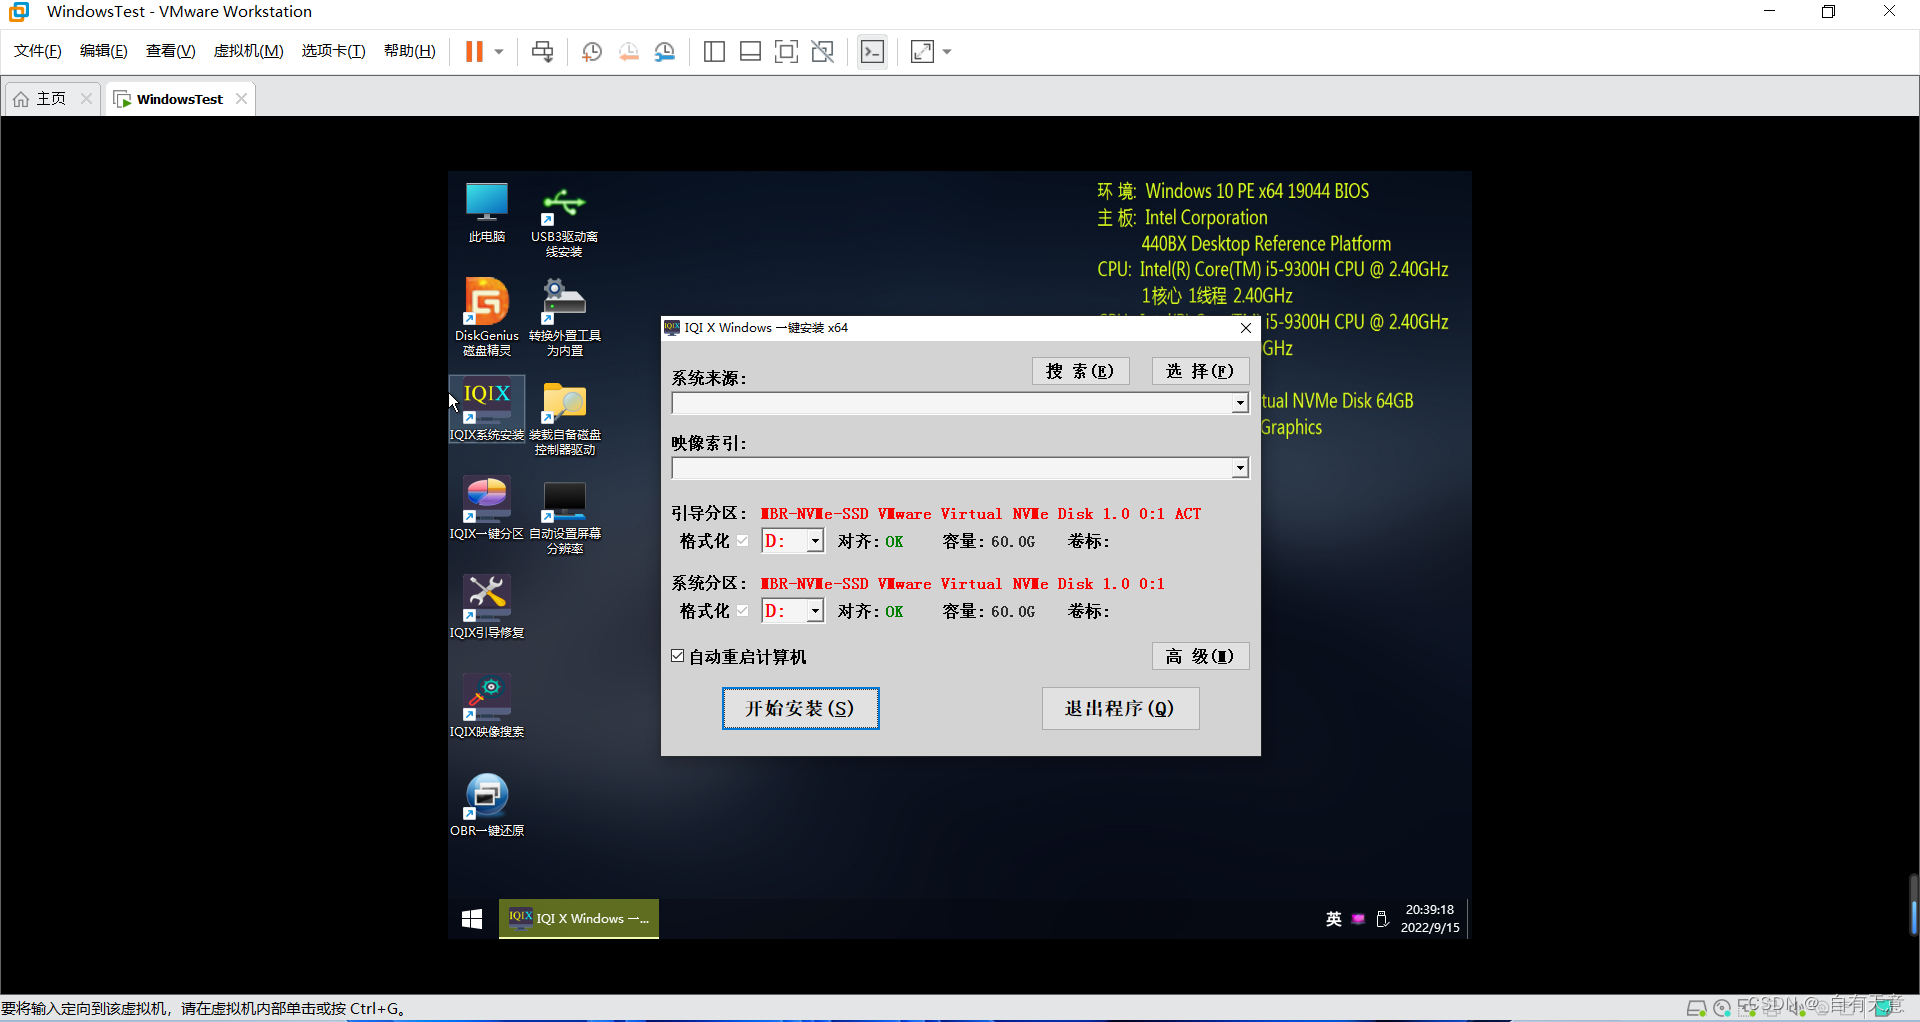Launch OBR一键还原 icon
The width and height of the screenshot is (1920, 1022).
point(487,805)
